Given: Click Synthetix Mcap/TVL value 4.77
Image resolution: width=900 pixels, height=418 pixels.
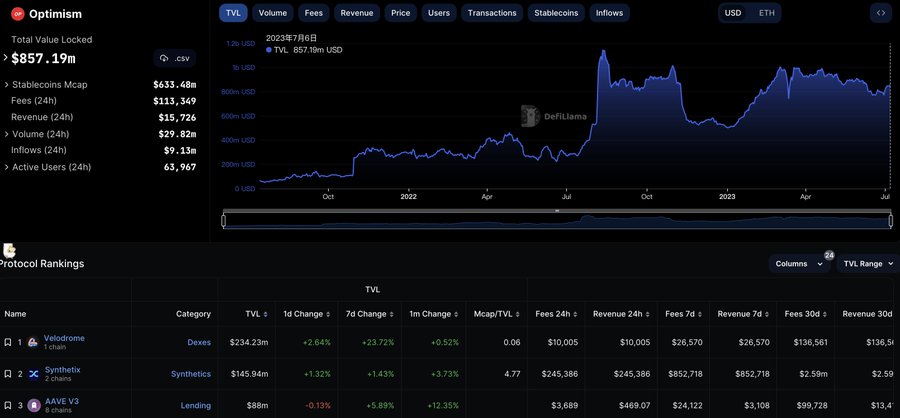Looking at the screenshot, I should pos(512,374).
